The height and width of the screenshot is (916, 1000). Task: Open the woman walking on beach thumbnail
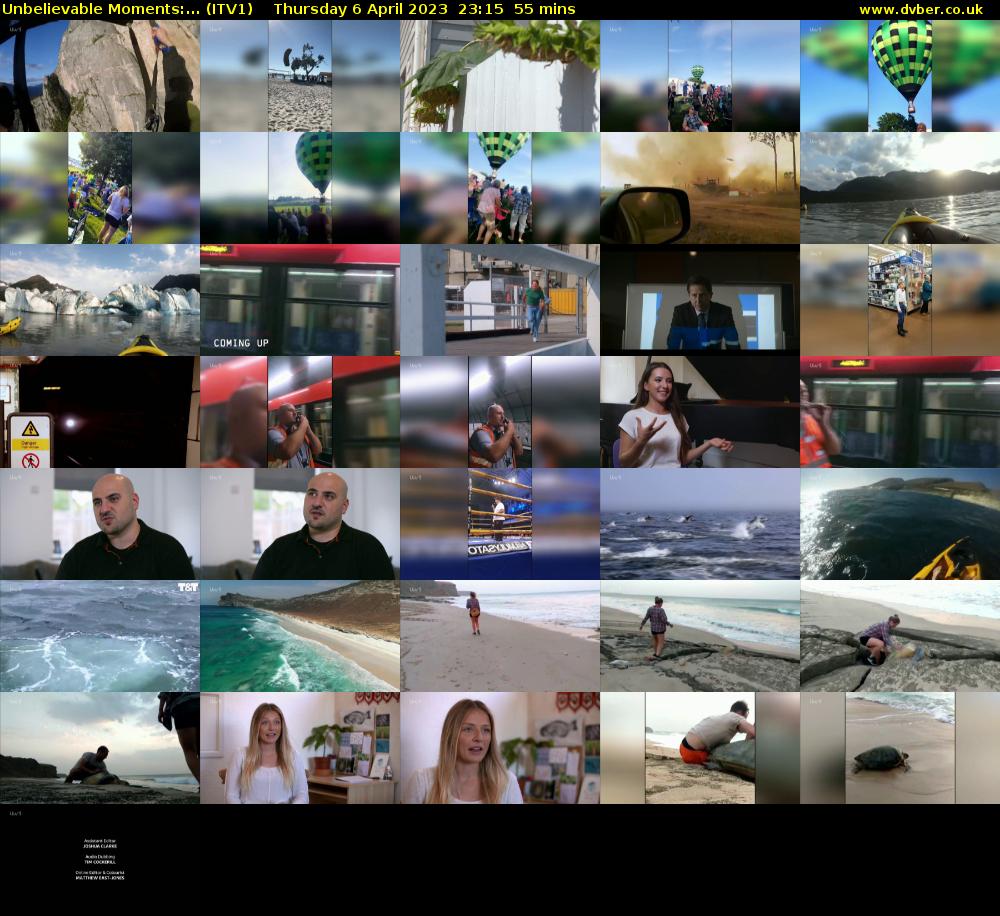pyautogui.click(x=500, y=636)
